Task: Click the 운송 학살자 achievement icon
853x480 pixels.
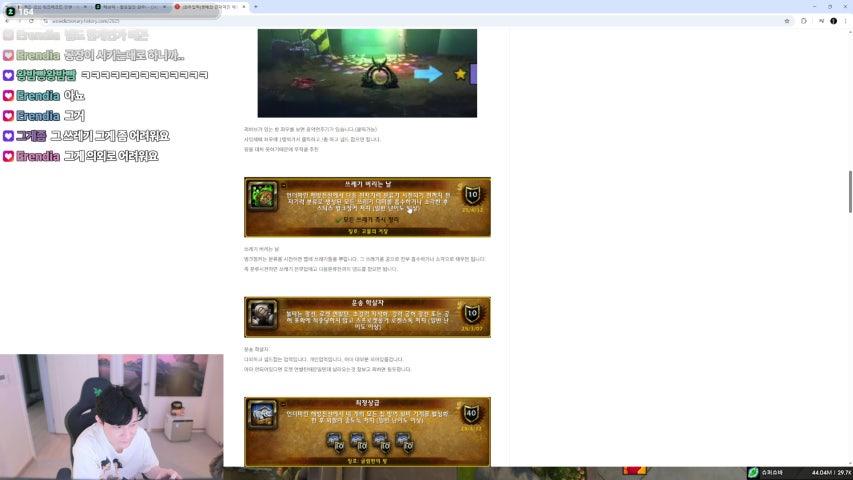Action: (x=263, y=314)
